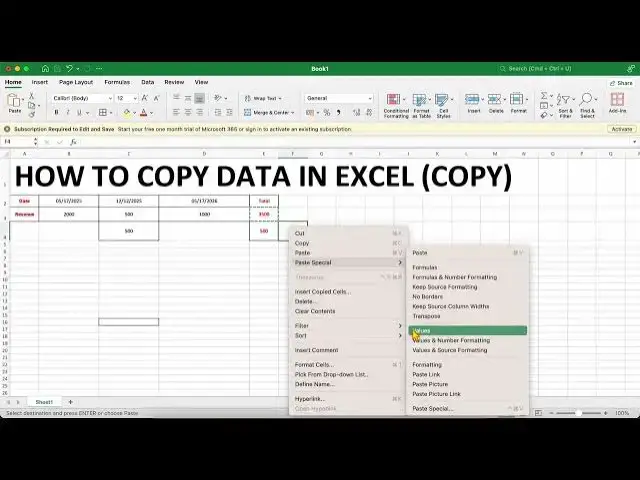This screenshot has width=640, height=480.
Task: Switch to the Page Layout tab
Action: [x=76, y=82]
